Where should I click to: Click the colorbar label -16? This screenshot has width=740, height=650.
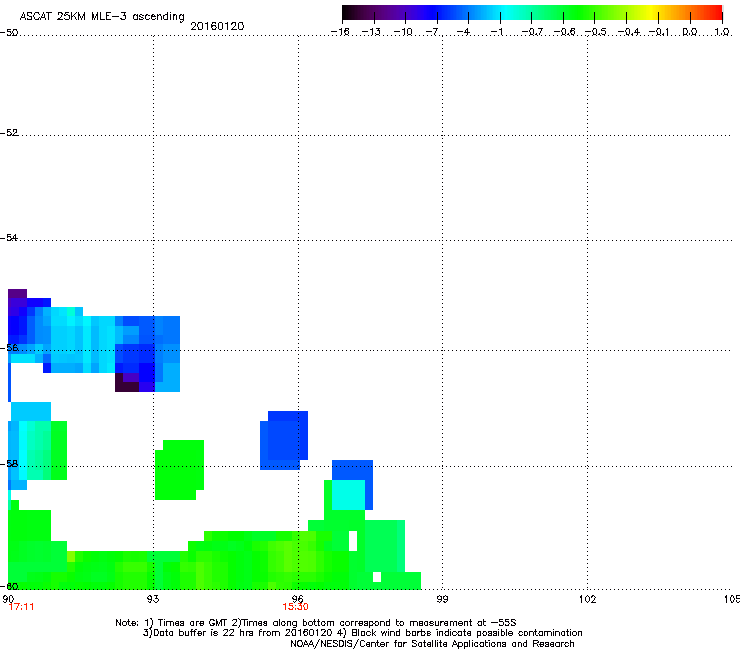340,32
